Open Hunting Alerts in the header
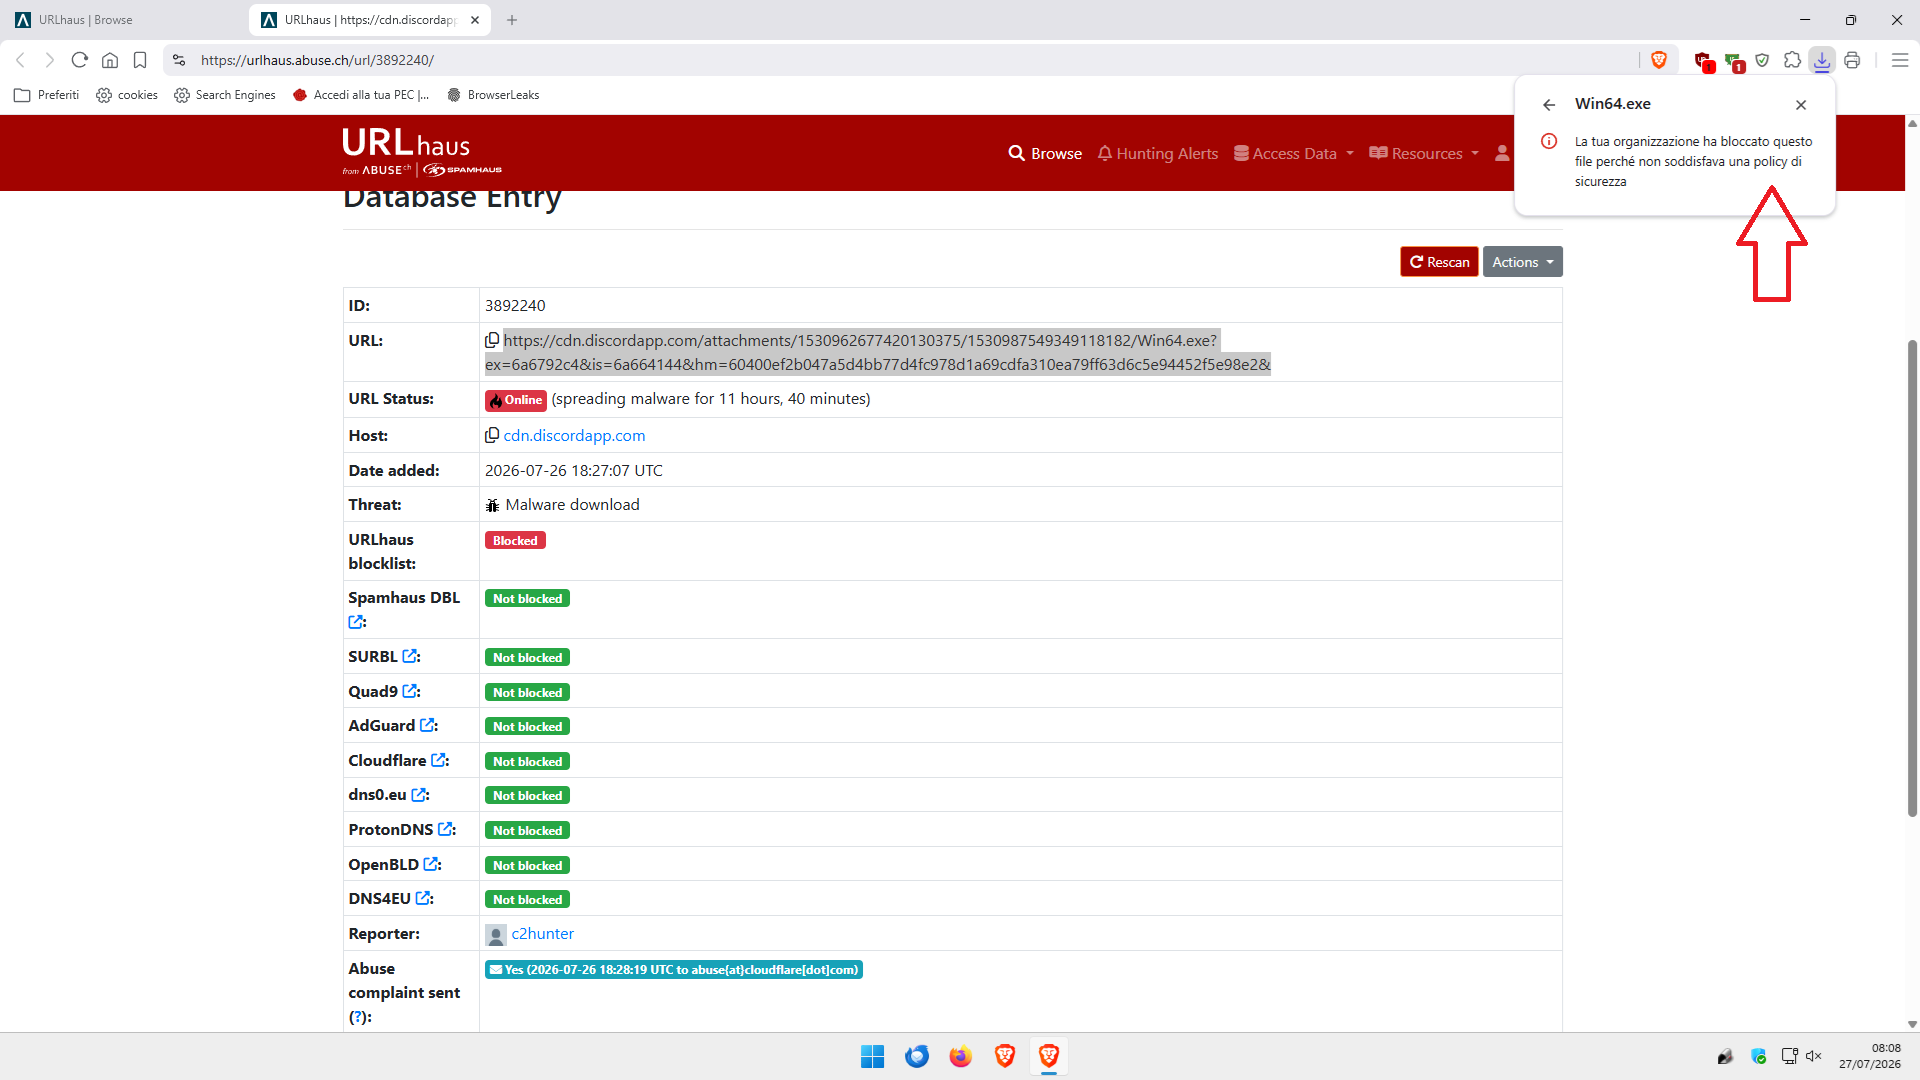 point(1157,153)
